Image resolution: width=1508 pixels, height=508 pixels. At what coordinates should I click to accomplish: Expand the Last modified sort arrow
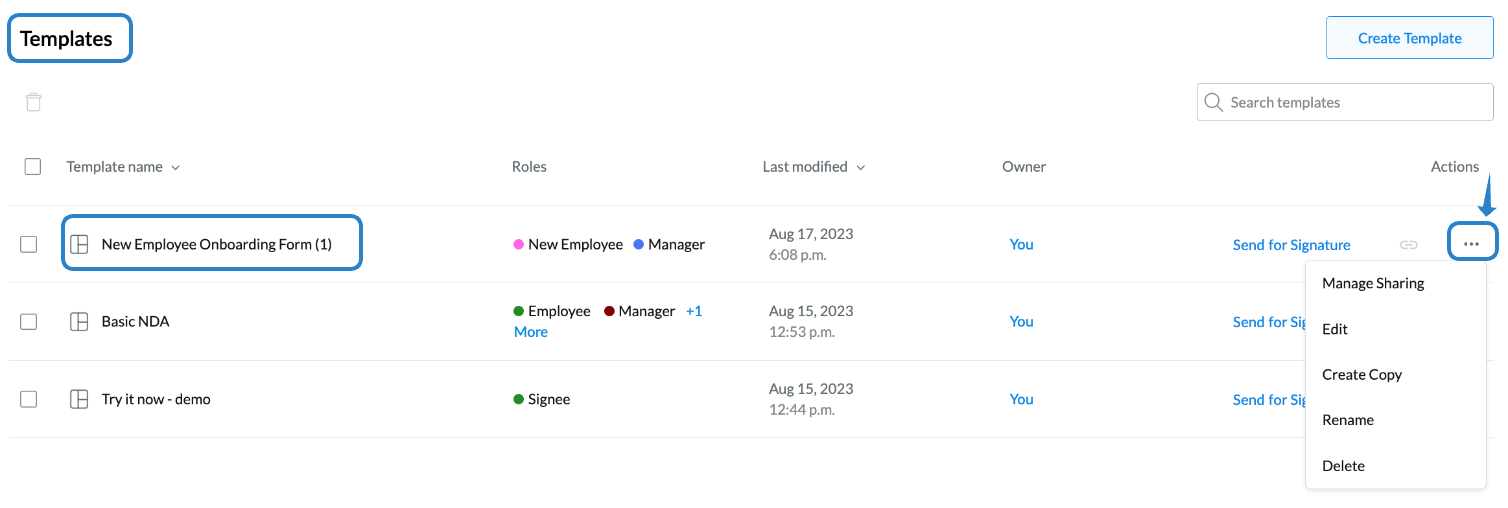tap(861, 168)
